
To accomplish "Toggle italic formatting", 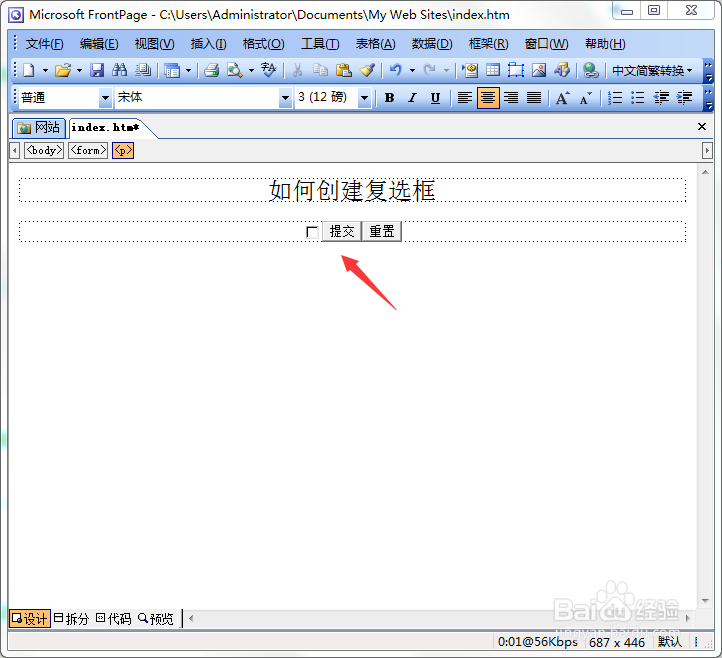I will (x=413, y=98).
